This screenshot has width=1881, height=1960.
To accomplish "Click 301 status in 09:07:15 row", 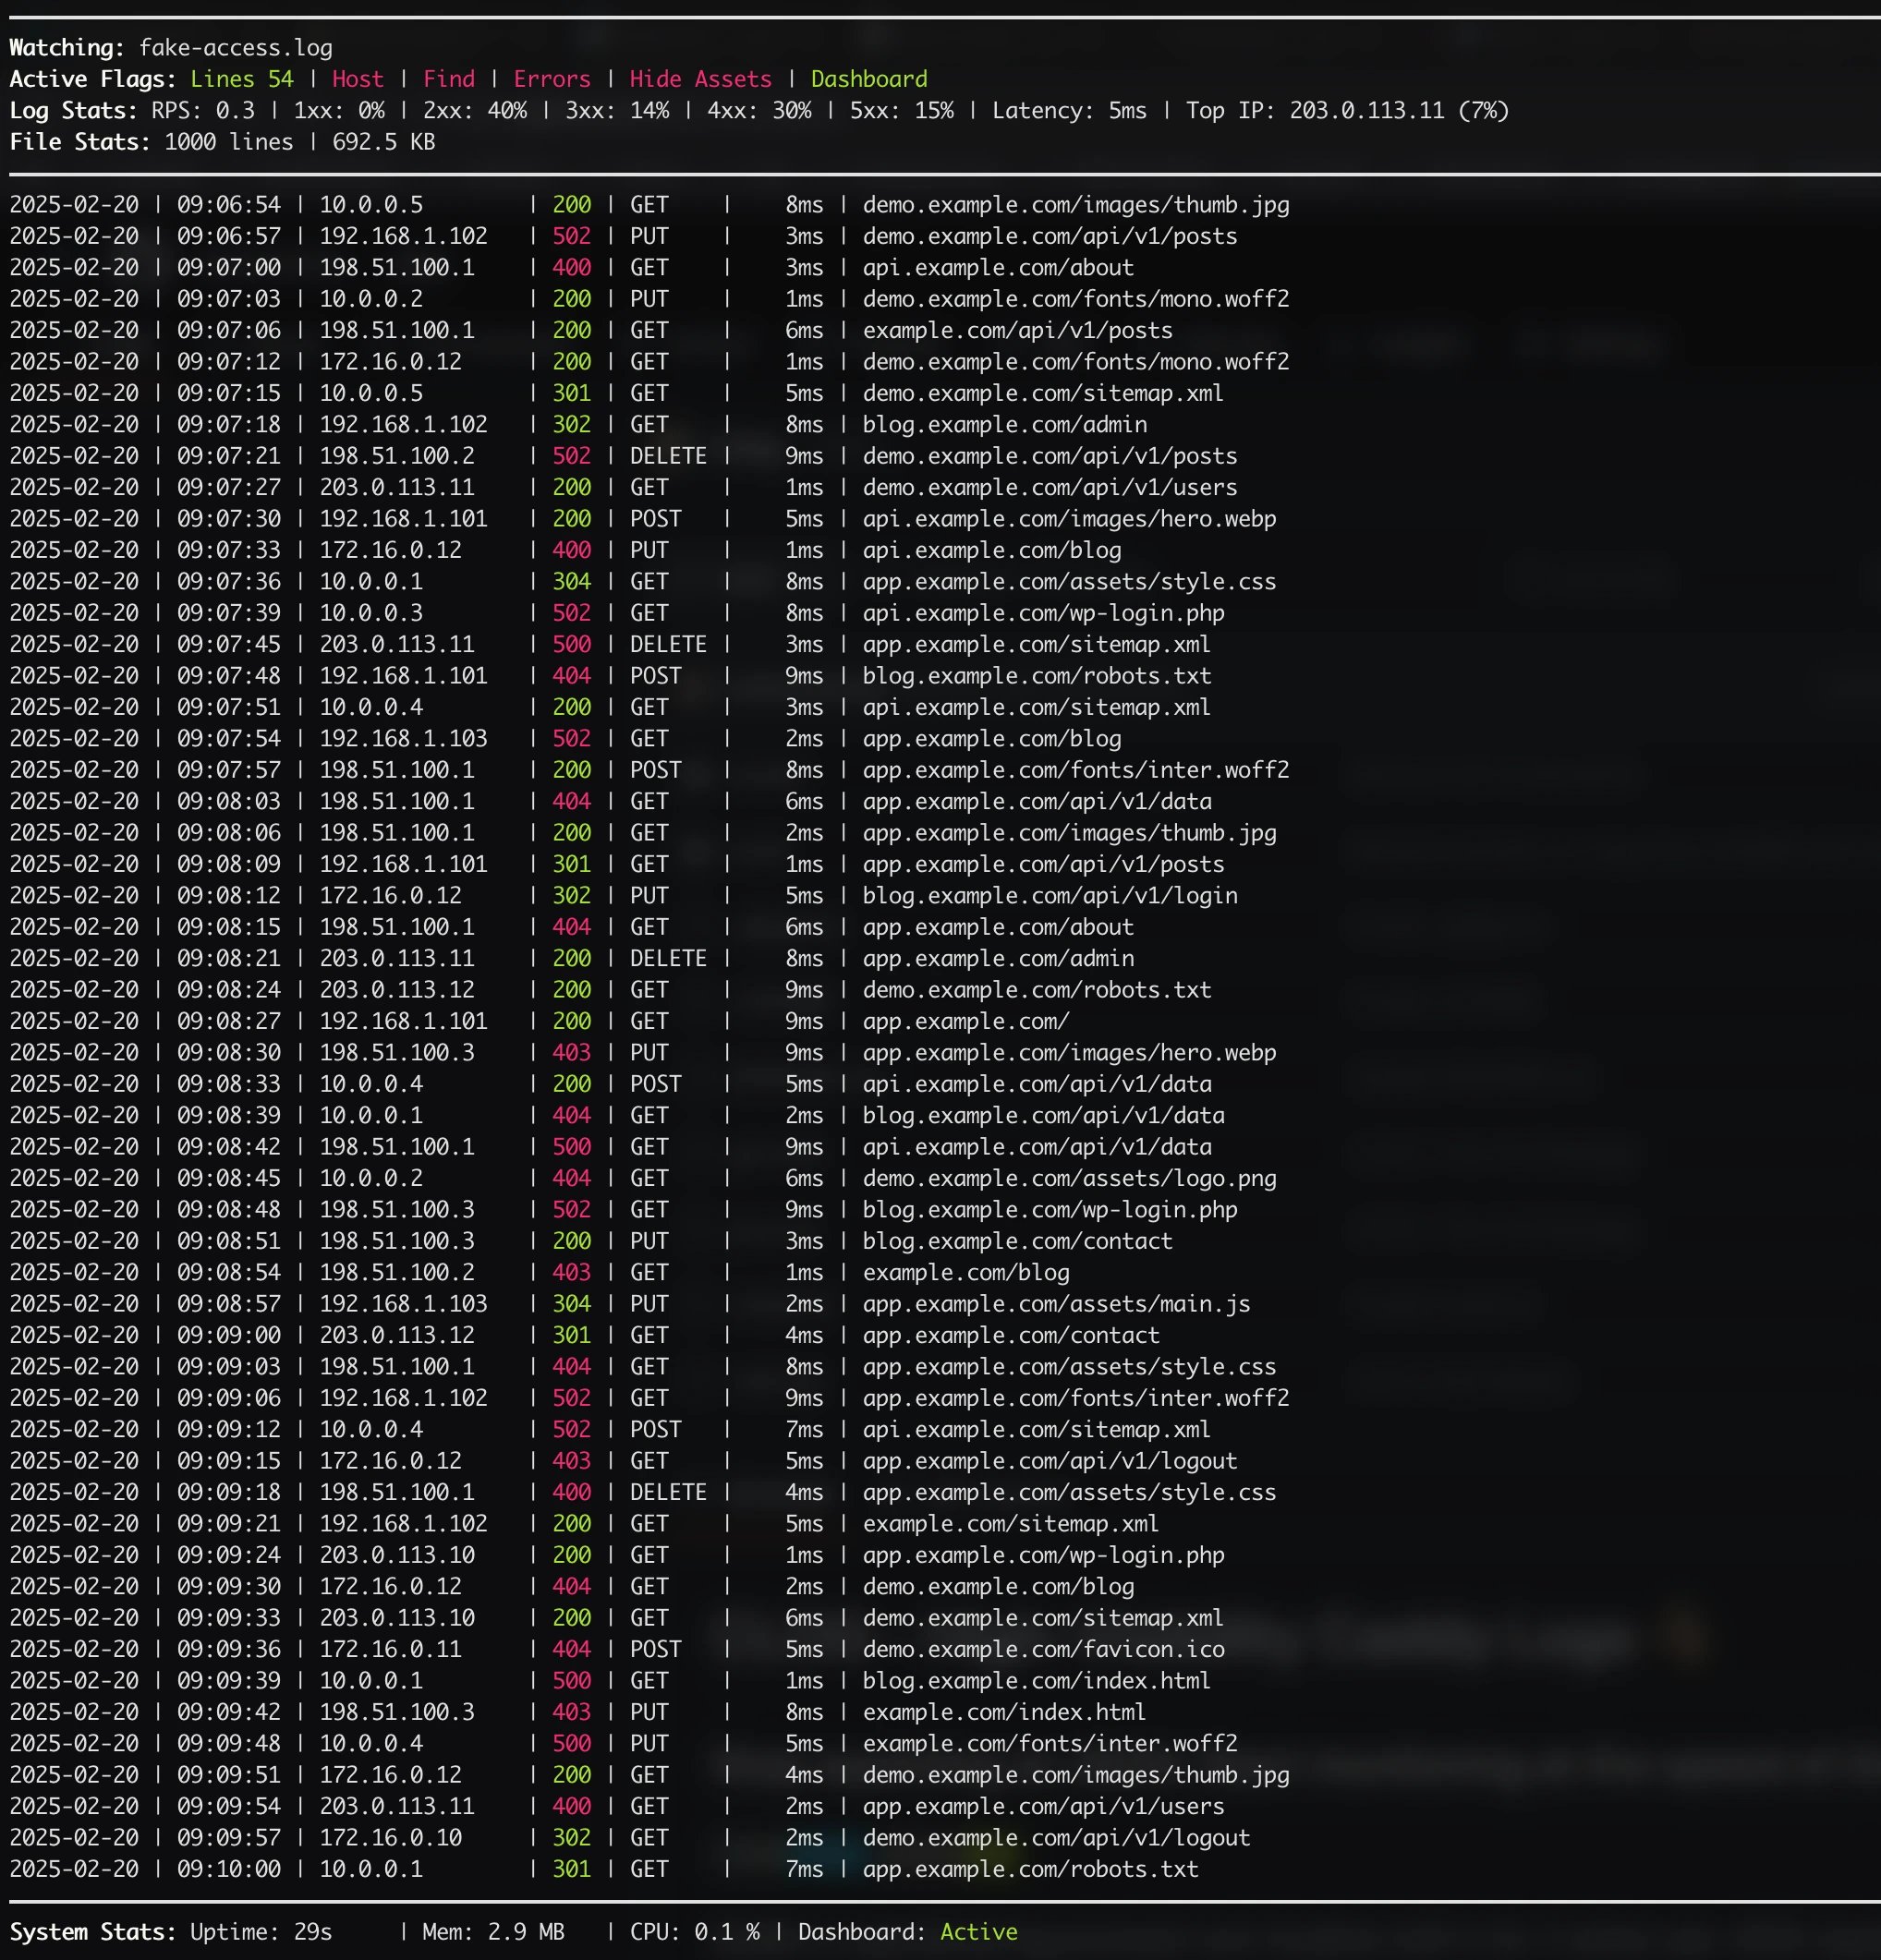I will tap(572, 394).
